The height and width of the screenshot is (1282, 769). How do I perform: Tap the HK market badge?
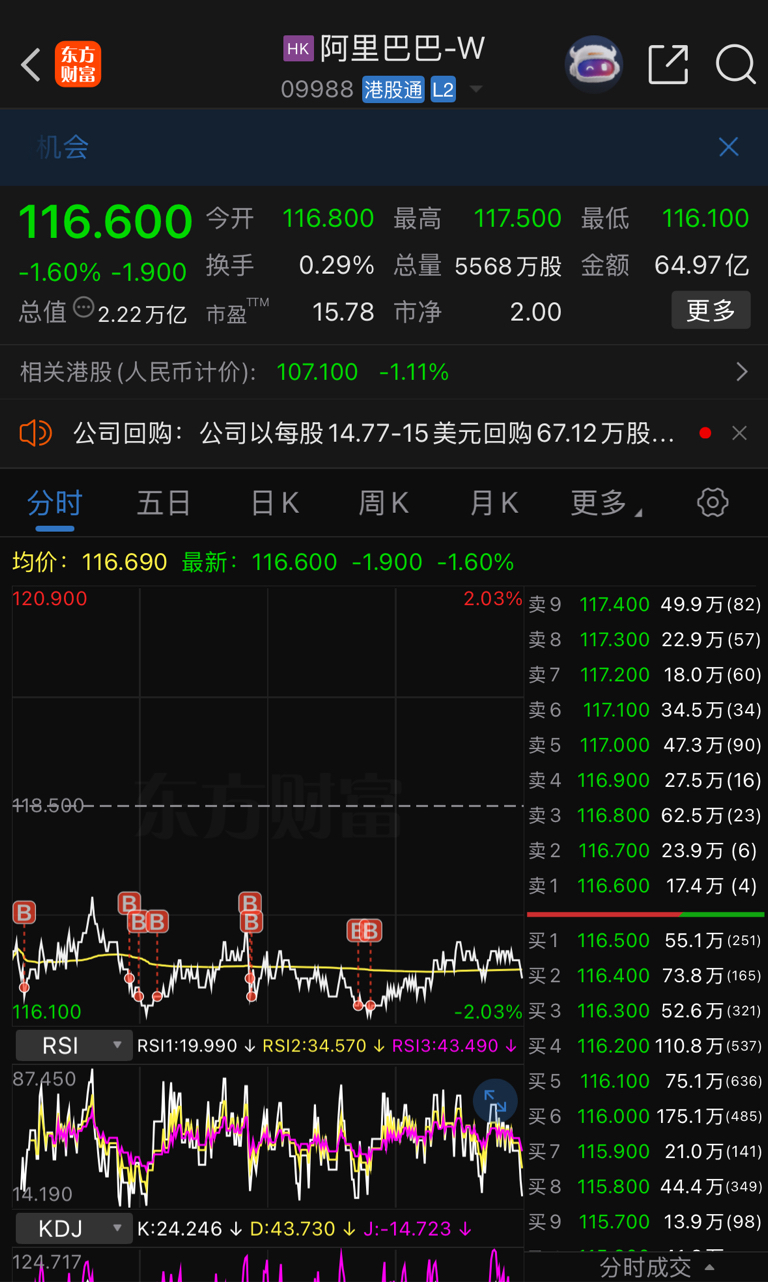(298, 48)
